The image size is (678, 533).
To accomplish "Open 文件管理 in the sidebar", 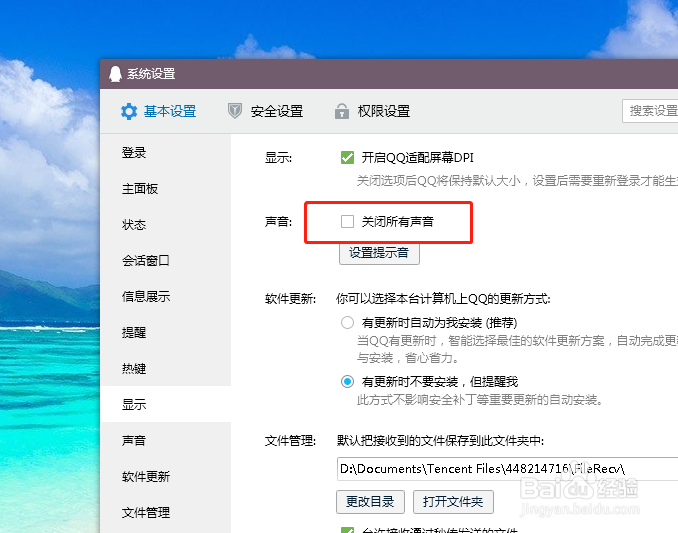I will [x=166, y=512].
